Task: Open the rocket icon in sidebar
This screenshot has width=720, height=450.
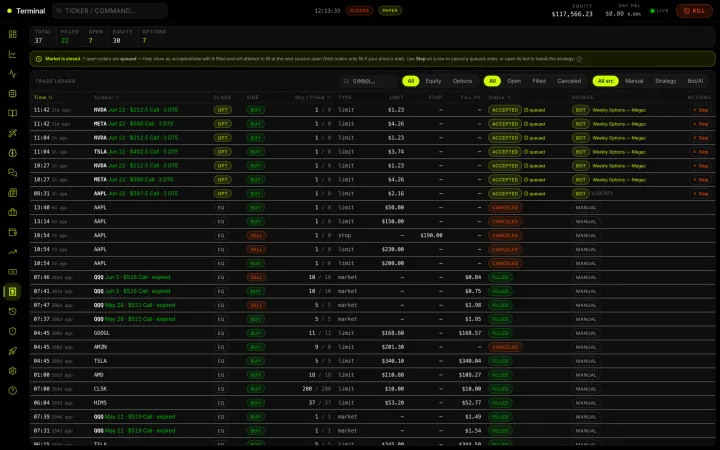Action: pyautogui.click(x=12, y=351)
